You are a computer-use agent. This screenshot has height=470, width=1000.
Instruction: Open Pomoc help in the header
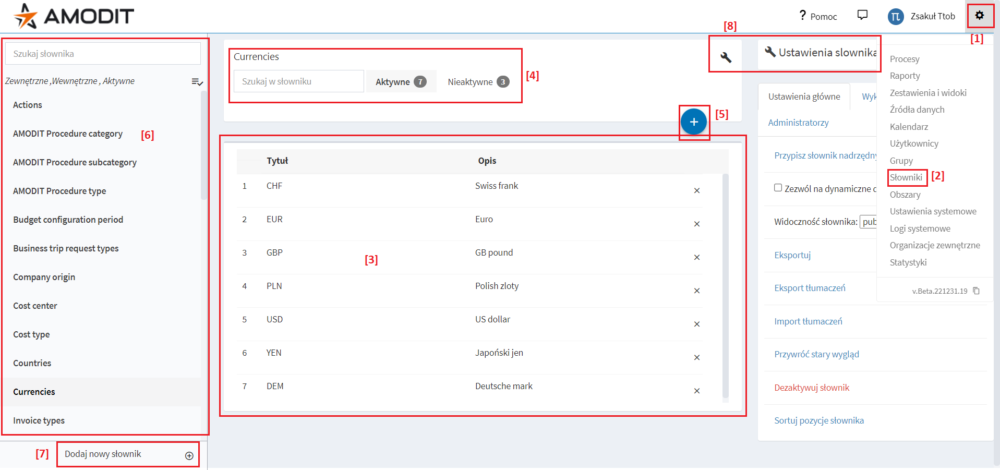pyautogui.click(x=817, y=16)
